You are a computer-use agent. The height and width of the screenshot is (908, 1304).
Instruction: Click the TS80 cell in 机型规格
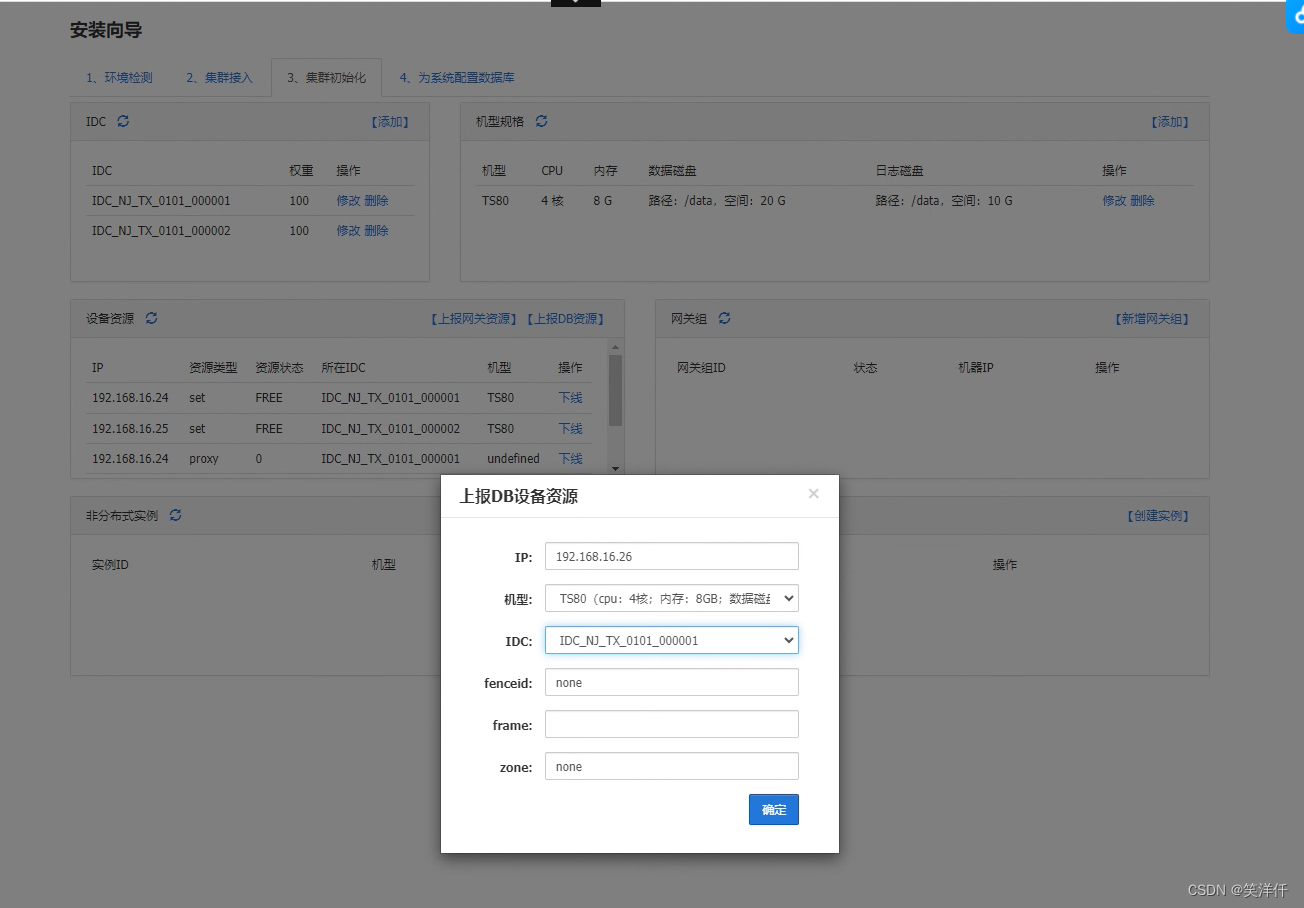tap(495, 201)
